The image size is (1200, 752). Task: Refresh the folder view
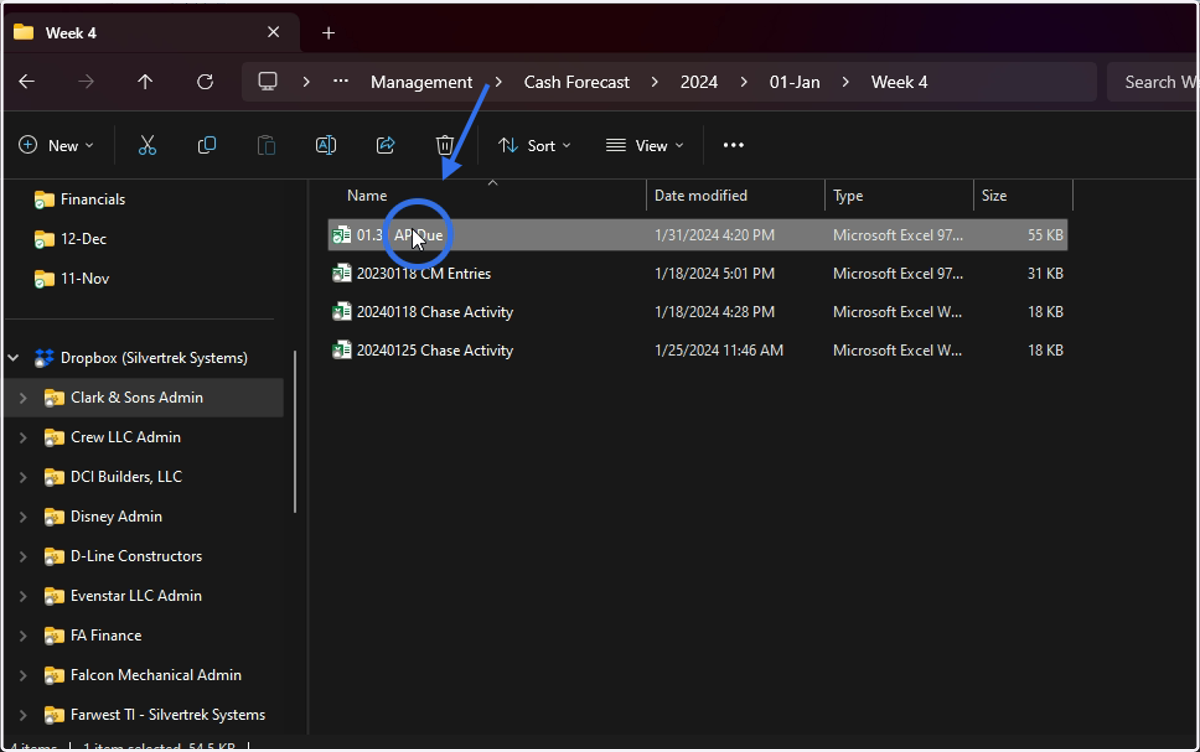click(x=205, y=82)
